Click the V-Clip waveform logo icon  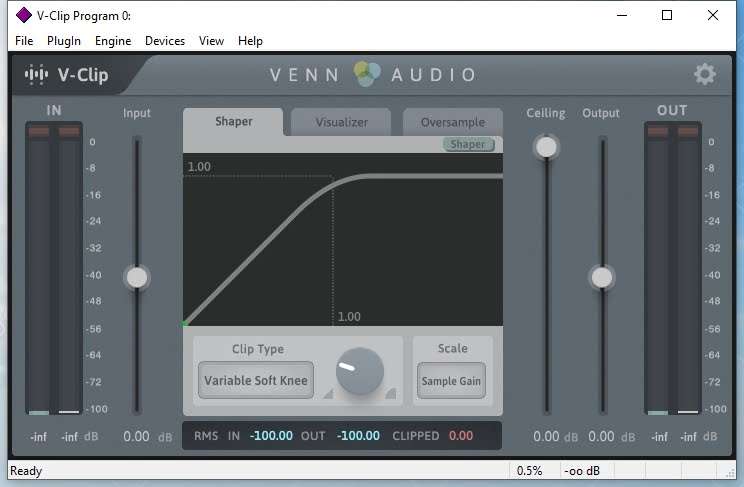(37, 75)
